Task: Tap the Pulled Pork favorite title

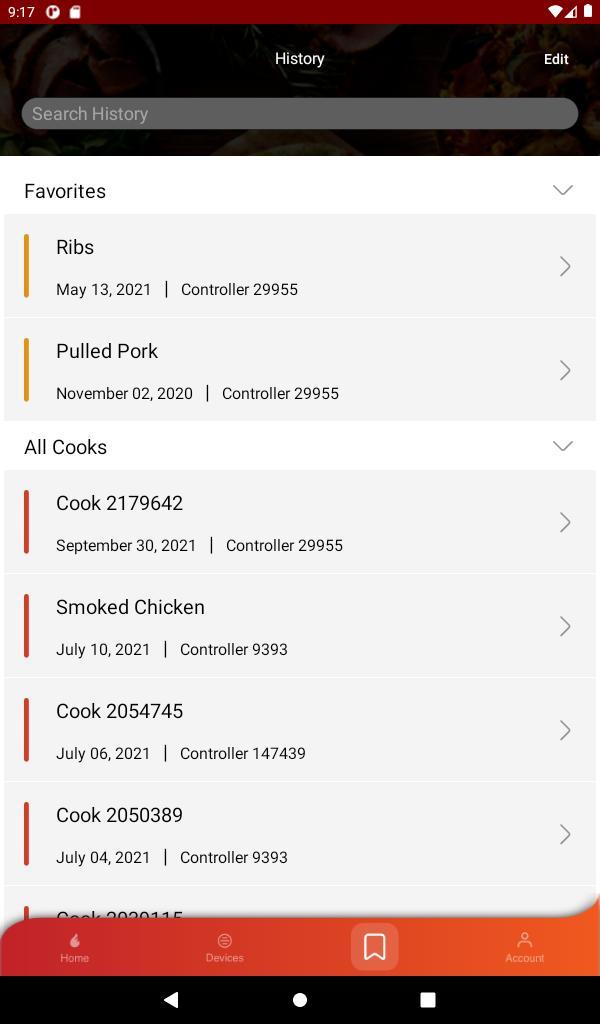Action: tap(107, 351)
